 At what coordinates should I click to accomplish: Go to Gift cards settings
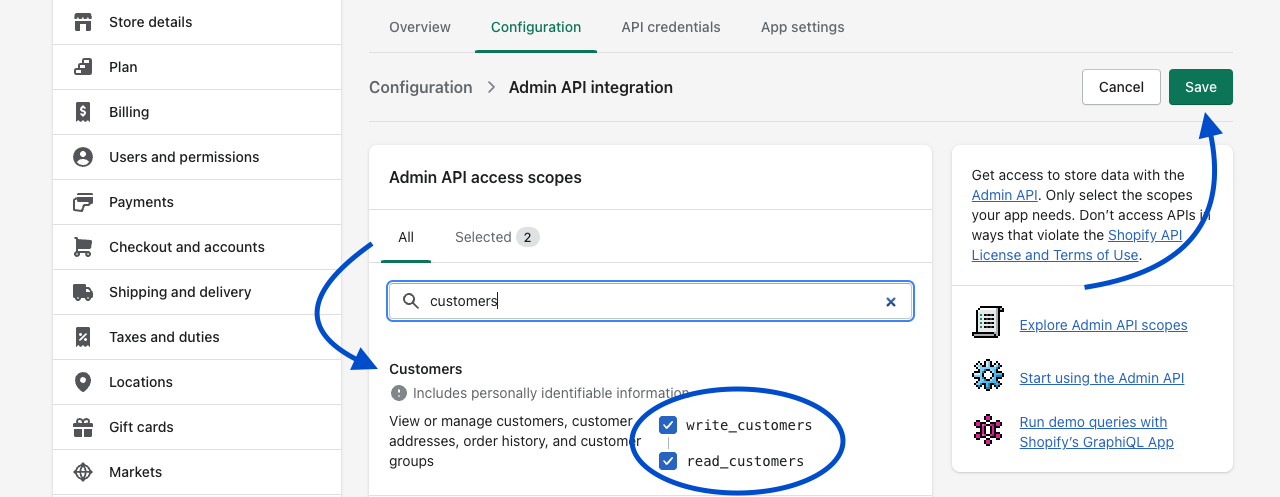pyautogui.click(x=197, y=427)
